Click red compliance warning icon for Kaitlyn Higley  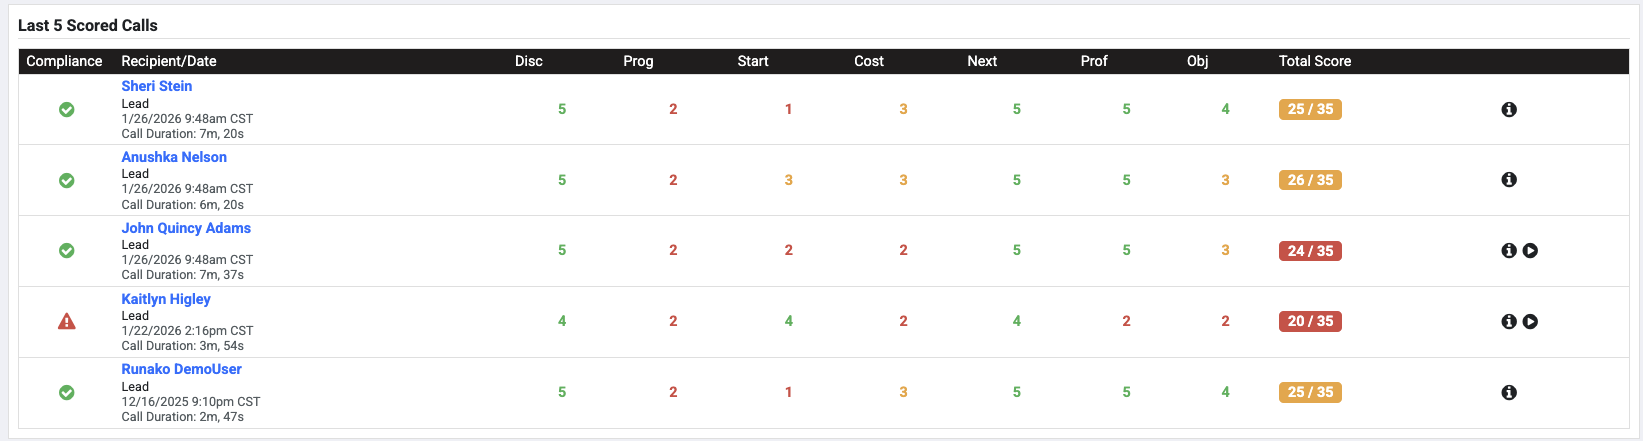coord(66,322)
